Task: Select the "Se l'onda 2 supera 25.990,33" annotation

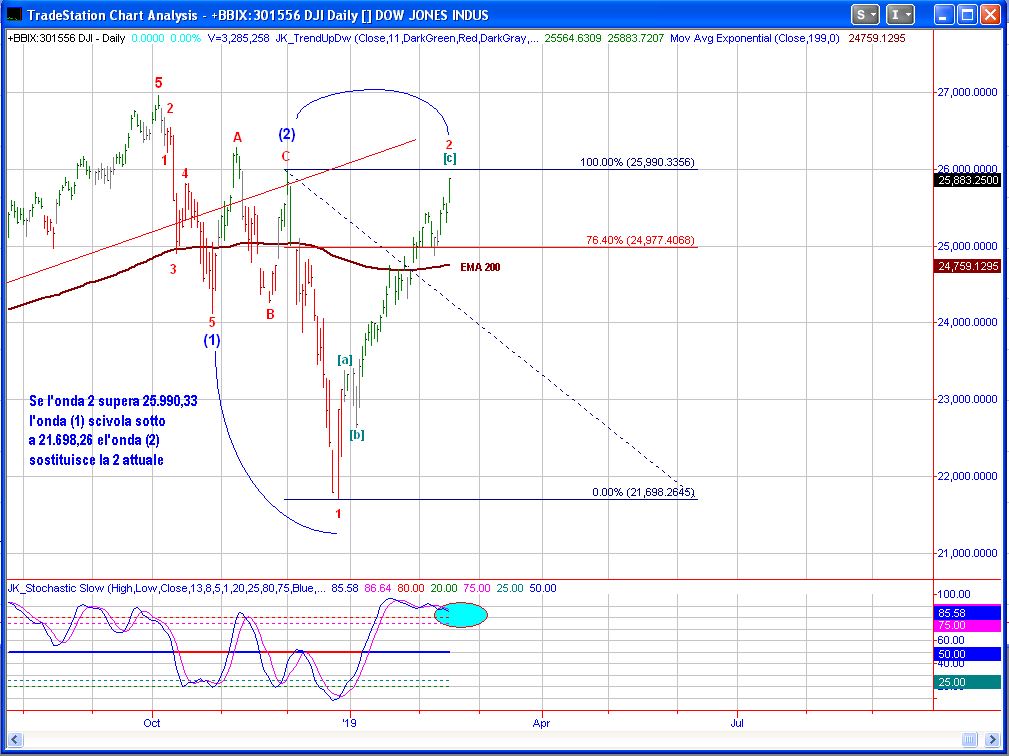Action: pos(113,401)
